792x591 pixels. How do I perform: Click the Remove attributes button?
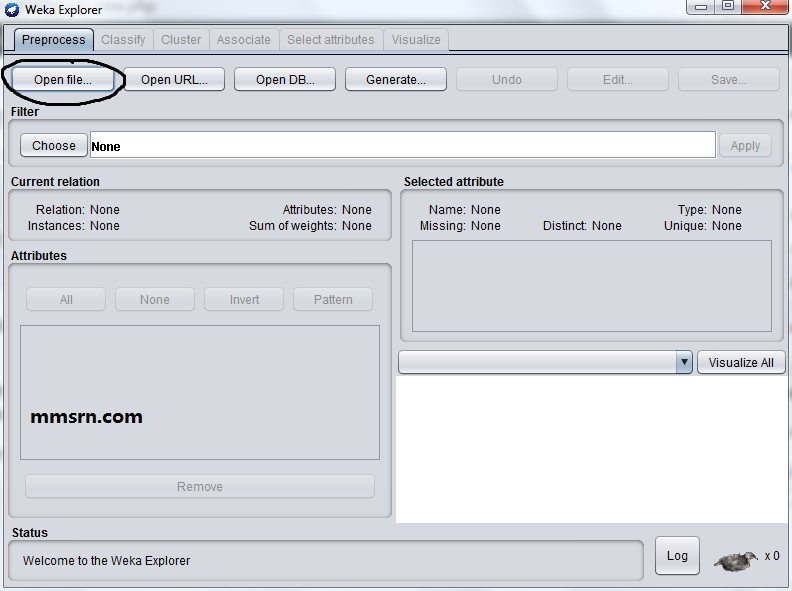click(200, 486)
